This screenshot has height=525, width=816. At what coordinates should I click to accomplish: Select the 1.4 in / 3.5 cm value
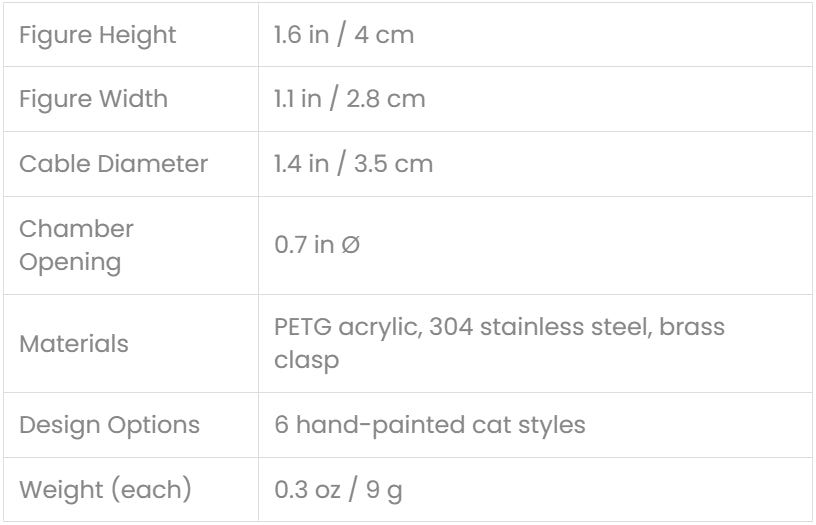pyautogui.click(x=354, y=163)
